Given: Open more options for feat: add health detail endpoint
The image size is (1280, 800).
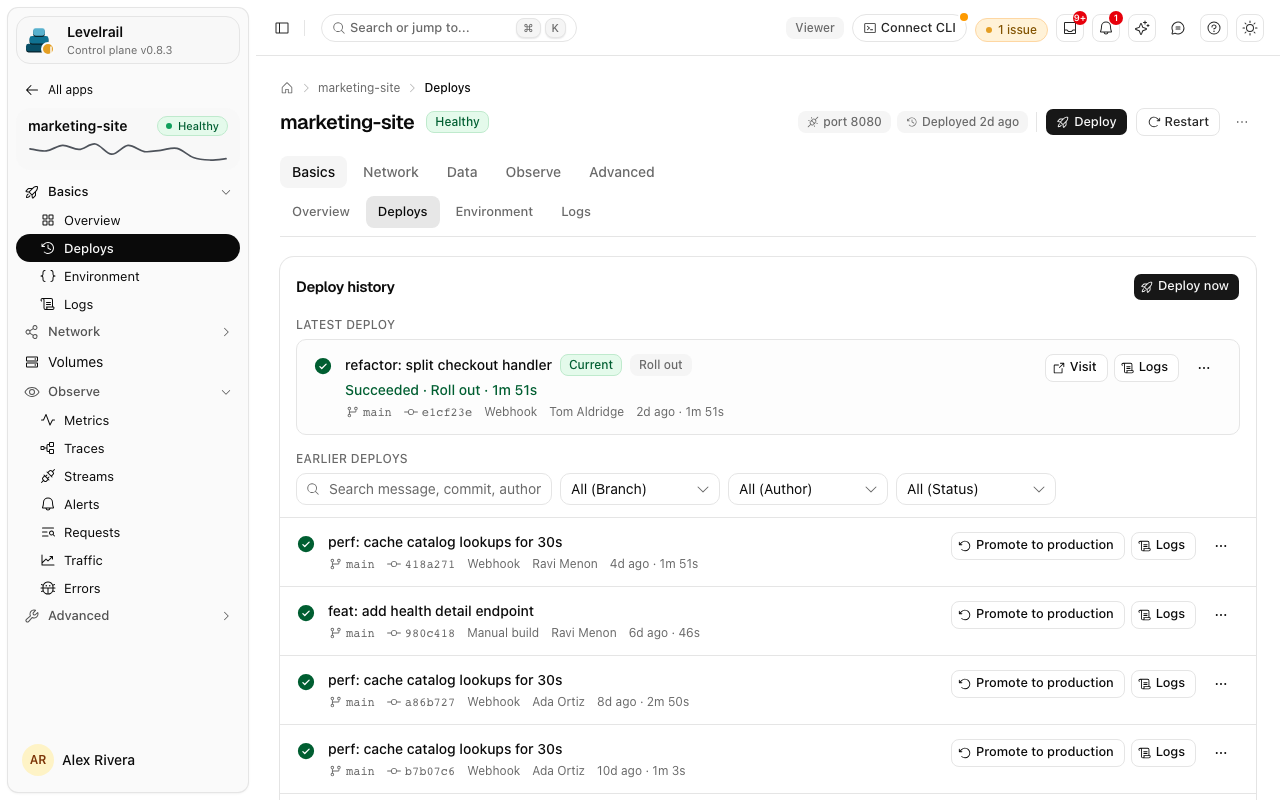Looking at the screenshot, I should point(1221,615).
